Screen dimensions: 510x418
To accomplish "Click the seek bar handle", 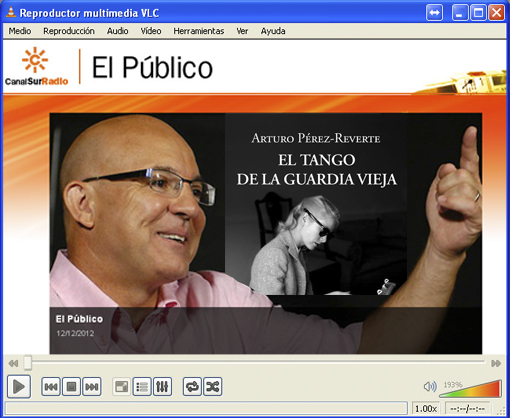I will click(28, 363).
